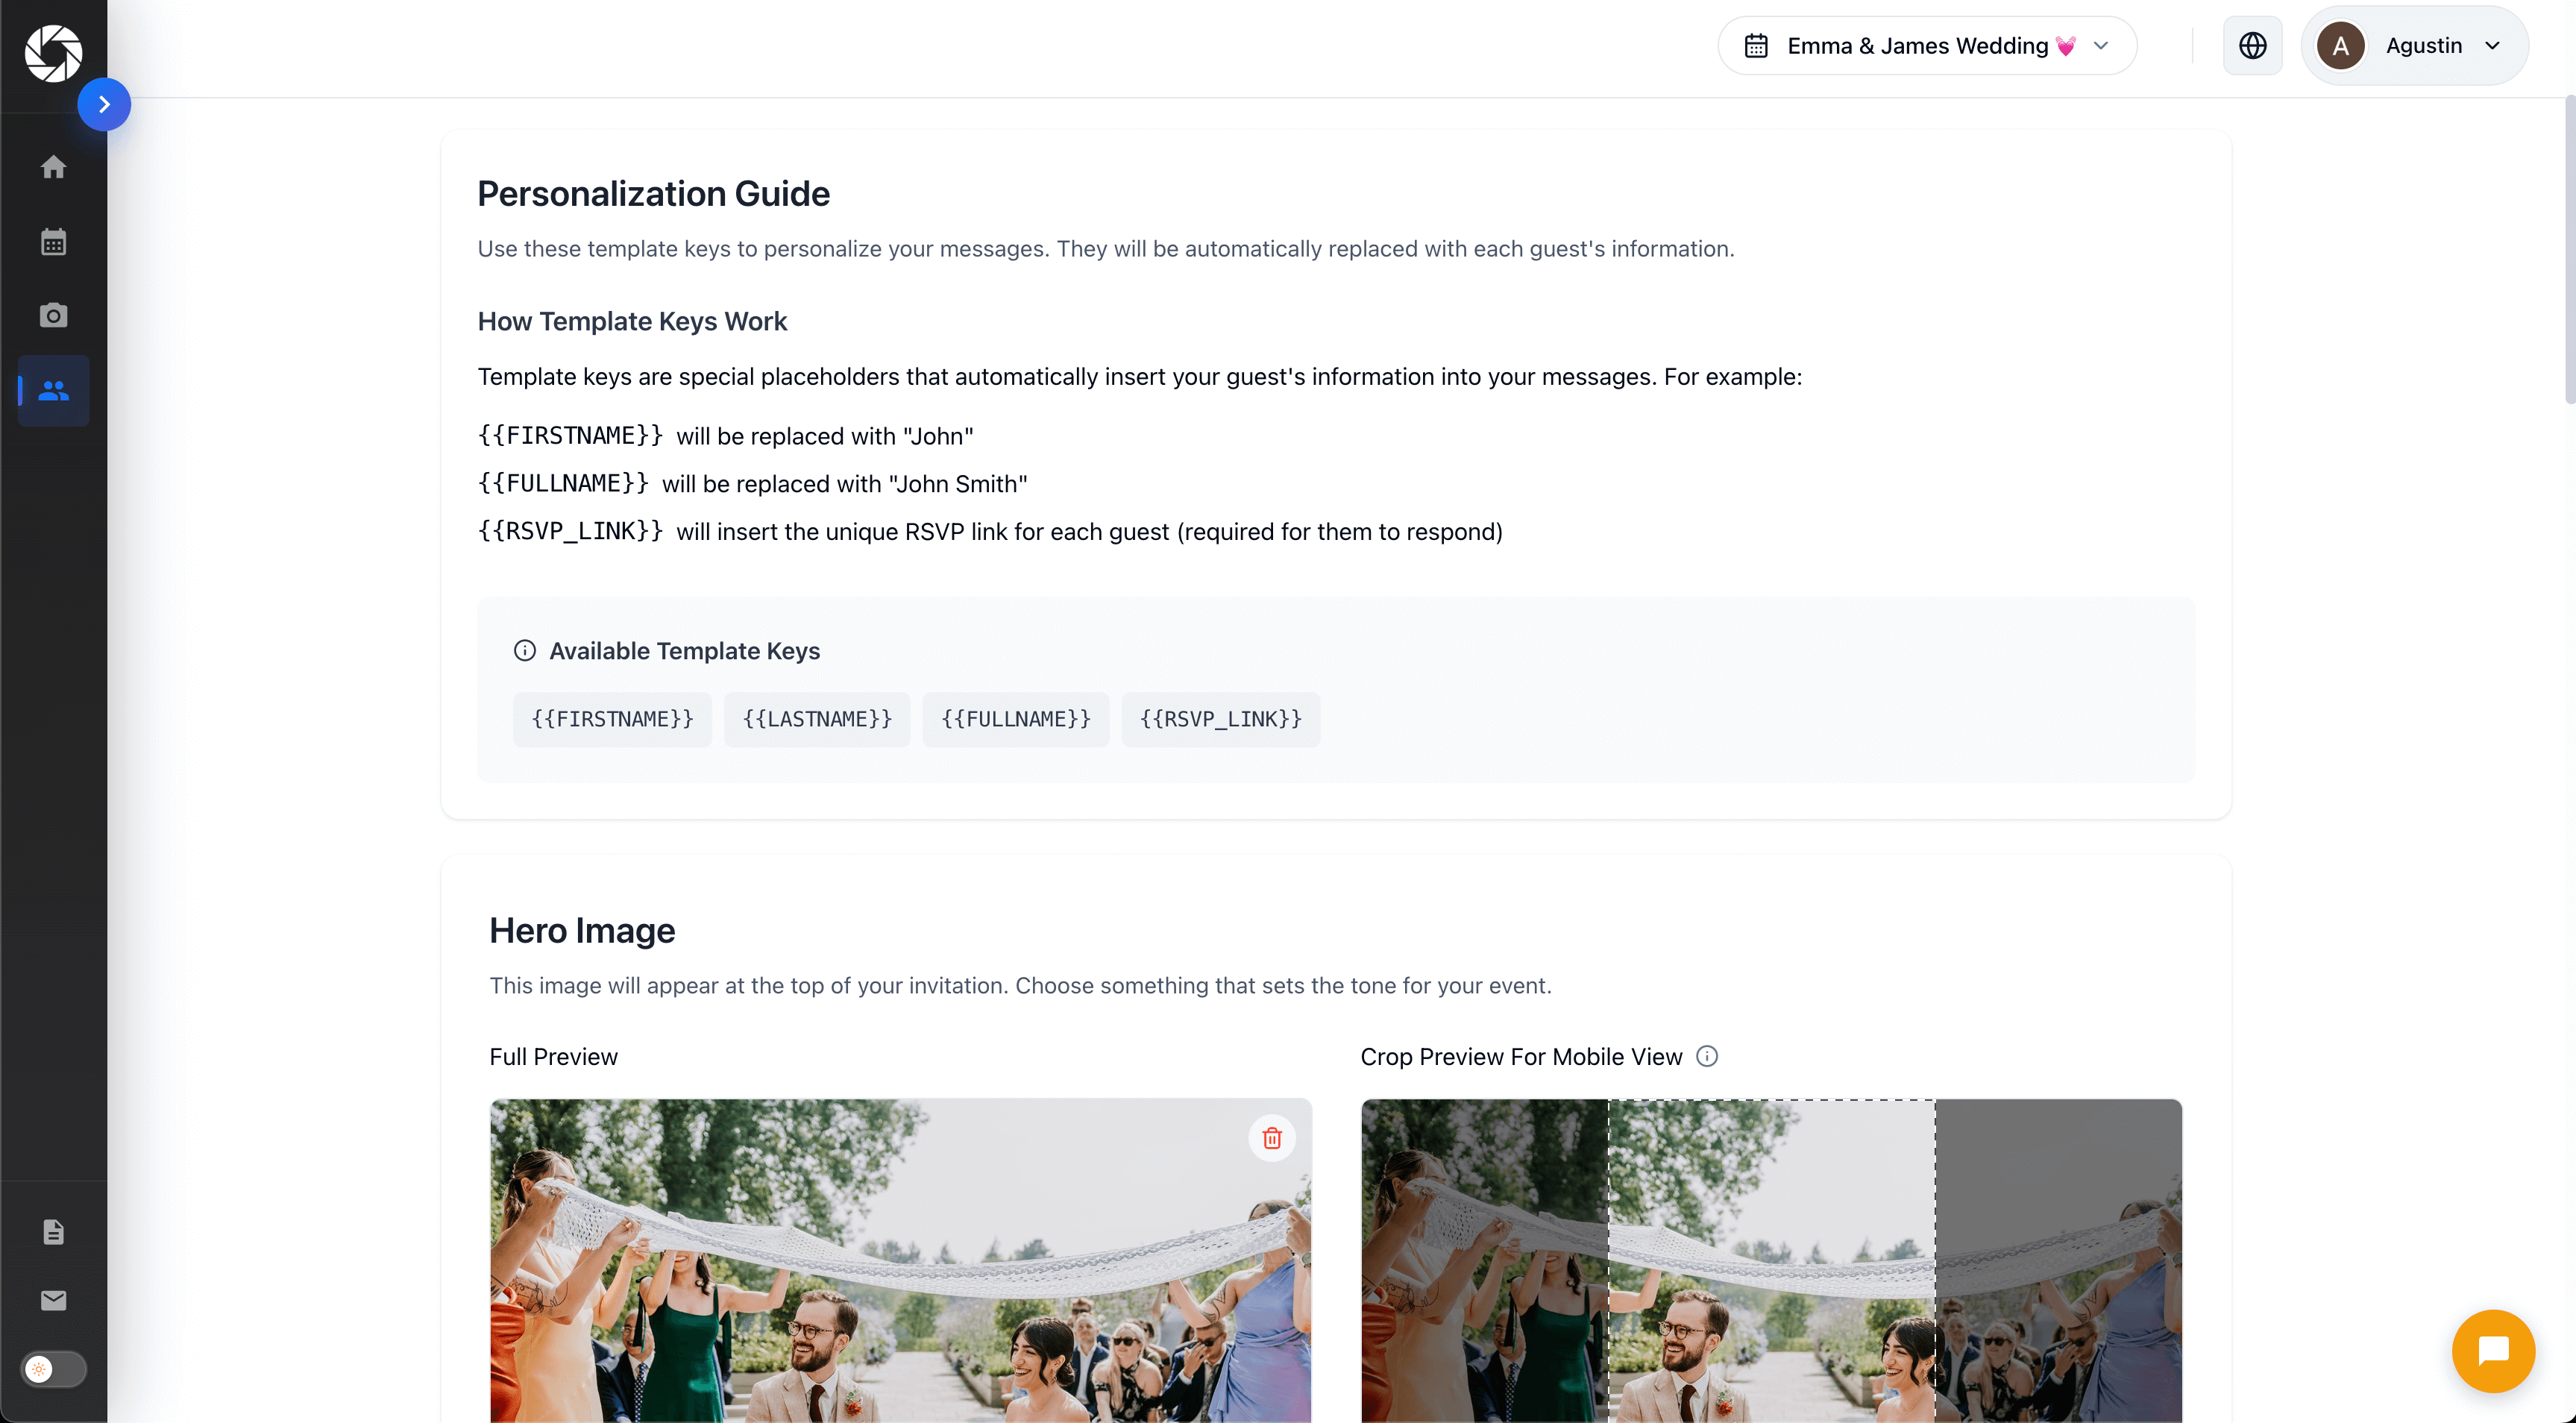Viewport: 2576px width, 1423px height.
Task: Delete the hero image with trash icon
Action: pos(1272,1137)
